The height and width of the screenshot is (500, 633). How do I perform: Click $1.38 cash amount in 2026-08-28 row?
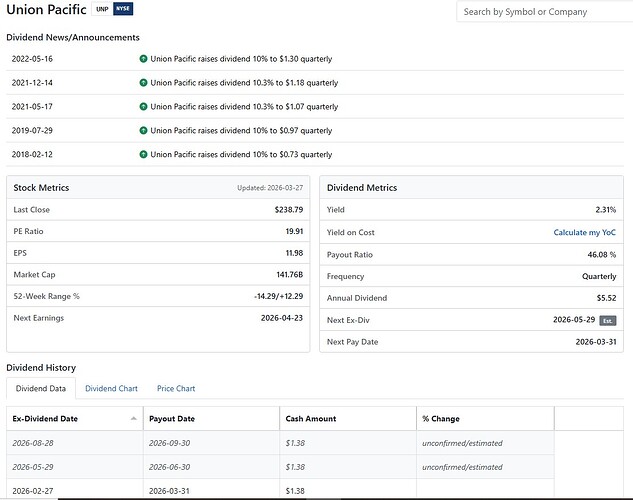point(295,443)
